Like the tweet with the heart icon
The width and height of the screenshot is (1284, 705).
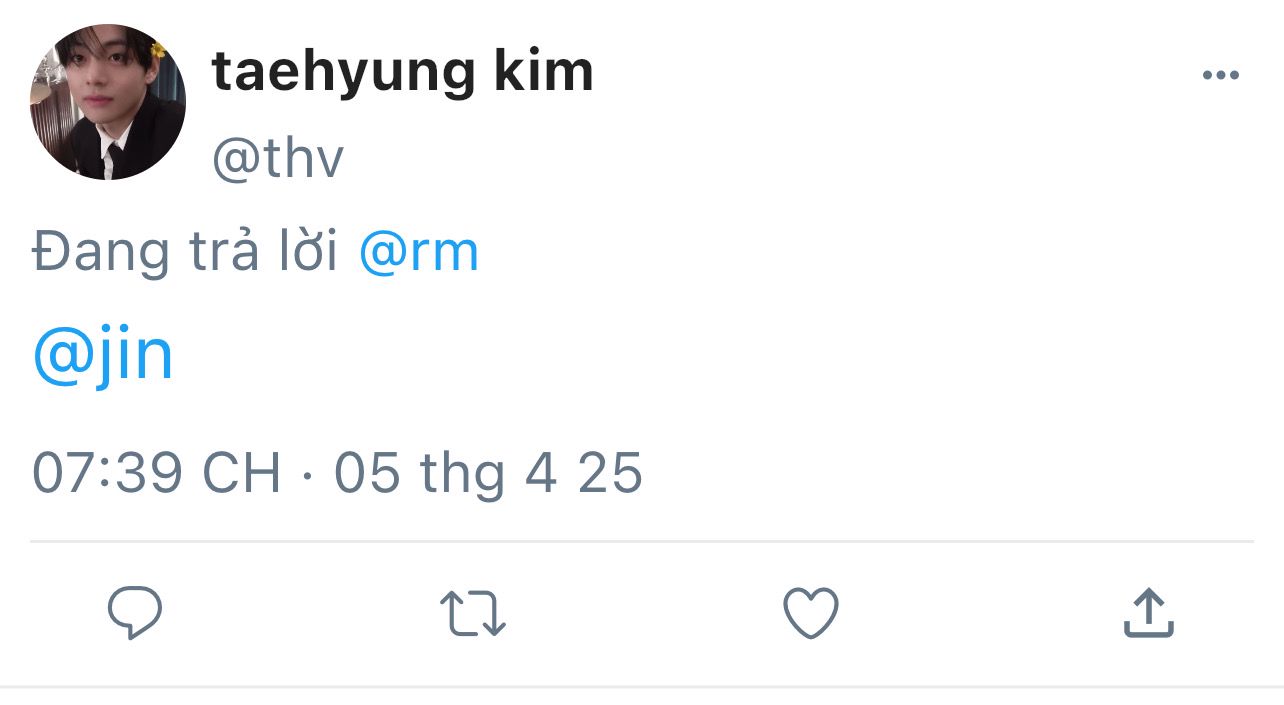click(x=810, y=613)
